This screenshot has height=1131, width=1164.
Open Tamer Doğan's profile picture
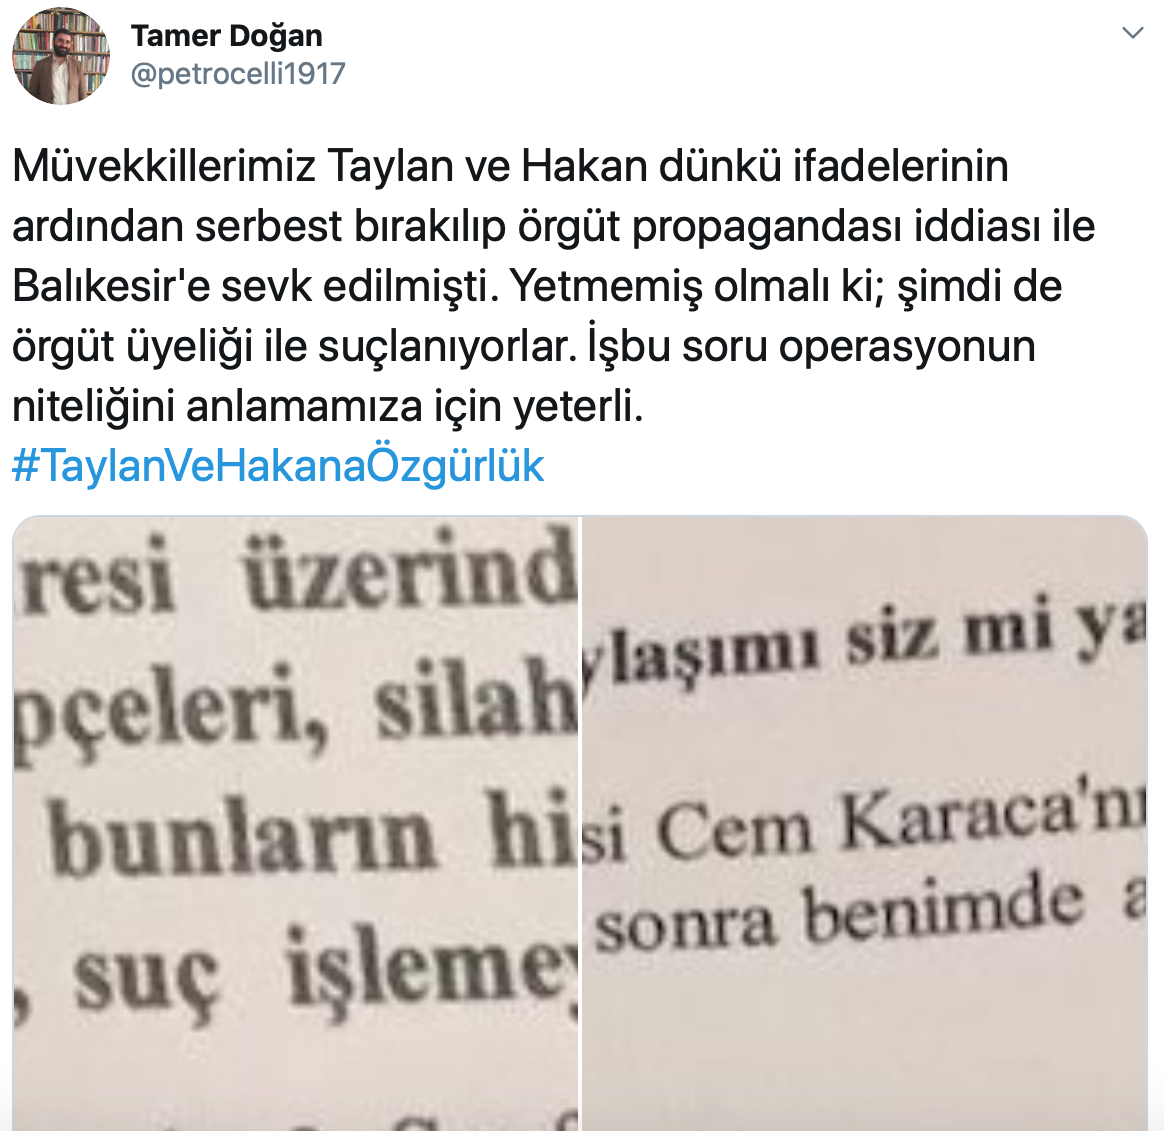(61, 56)
